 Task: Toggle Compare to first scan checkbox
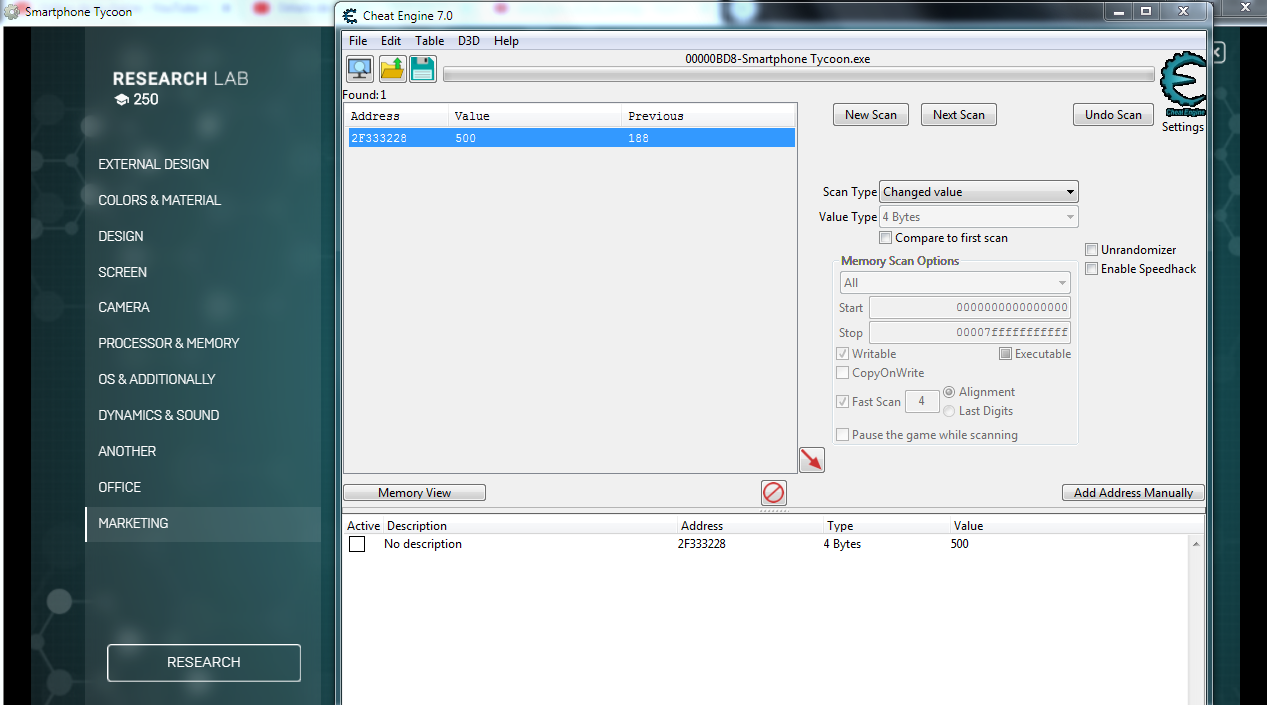point(886,238)
